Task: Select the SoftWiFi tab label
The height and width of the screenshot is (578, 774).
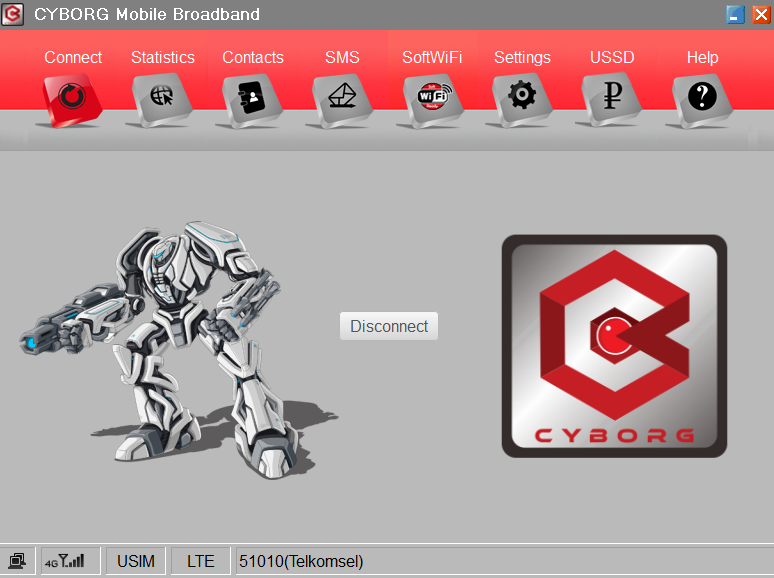Action: click(x=432, y=57)
